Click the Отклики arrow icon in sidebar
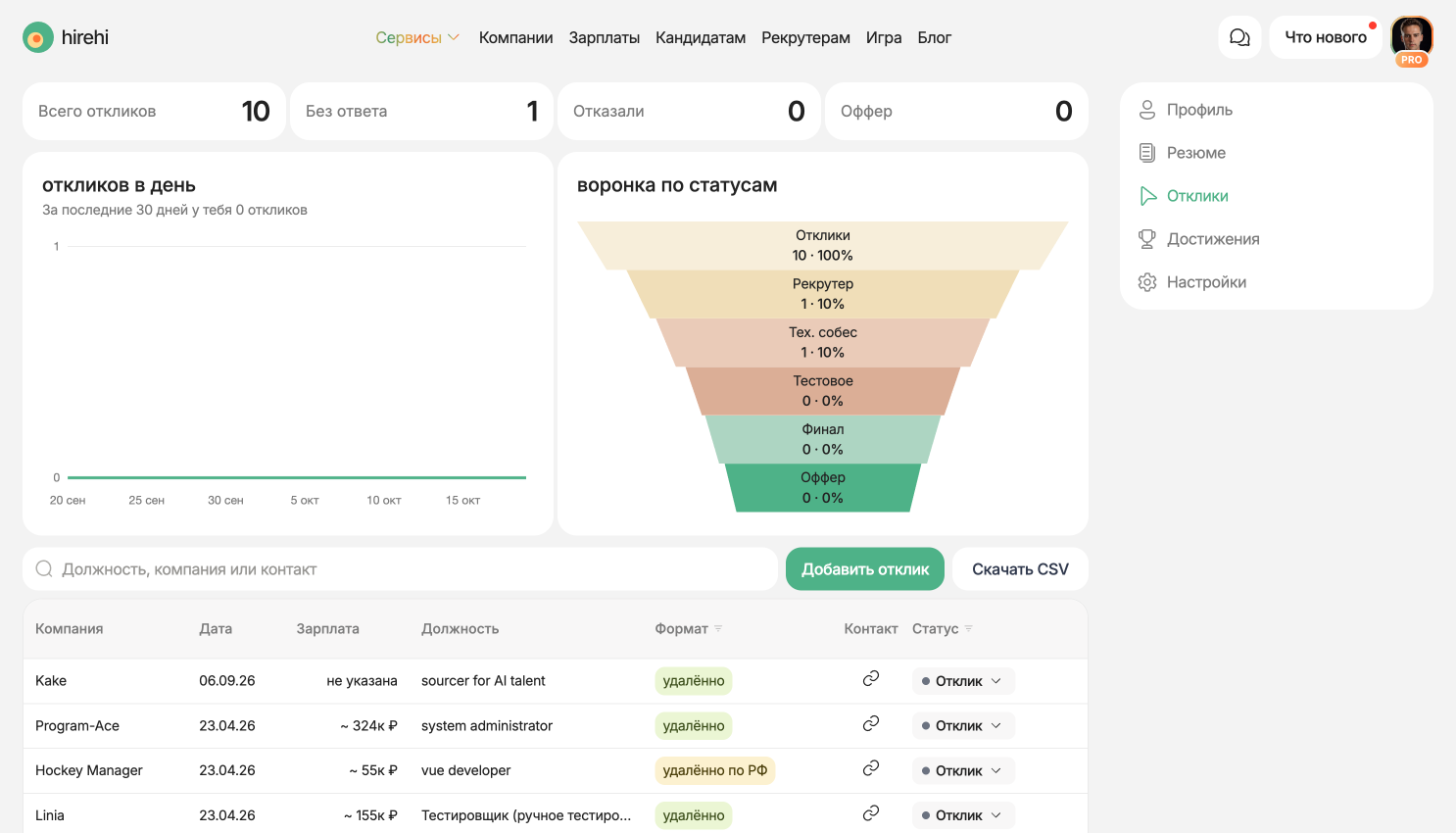This screenshot has height=833, width=1456. [x=1147, y=196]
